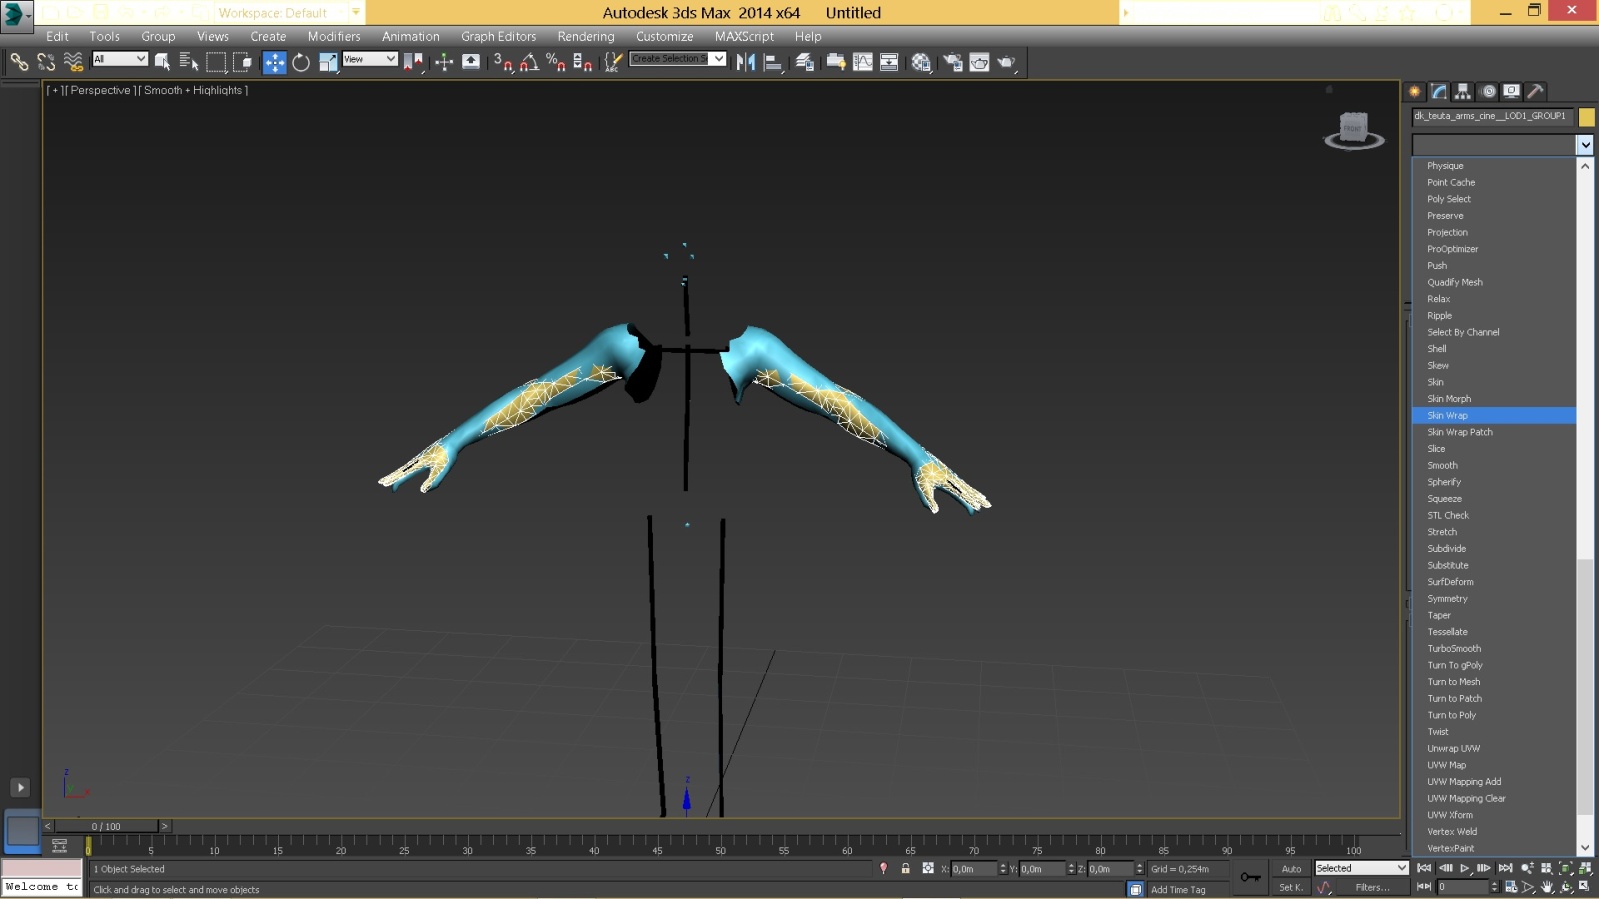Viewport: 1599px width, 899px height.
Task: Toggle Auto Key mode
Action: pyautogui.click(x=1291, y=868)
